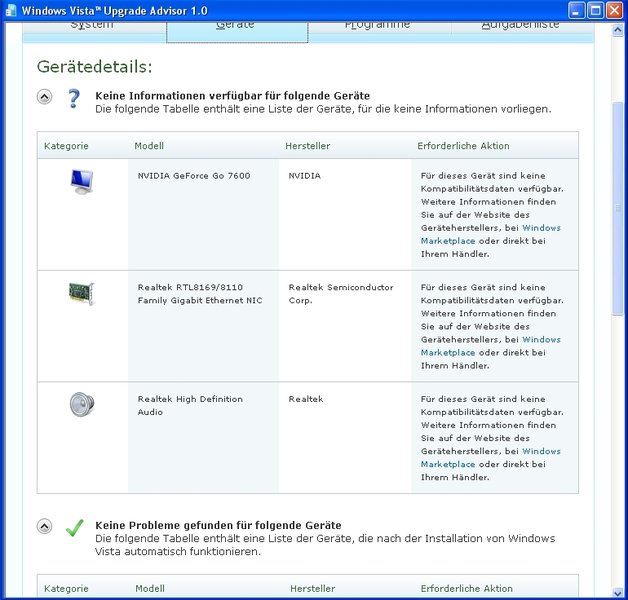Click the speaker icon for Realtek Audio
The width and height of the screenshot is (628, 600).
point(82,404)
